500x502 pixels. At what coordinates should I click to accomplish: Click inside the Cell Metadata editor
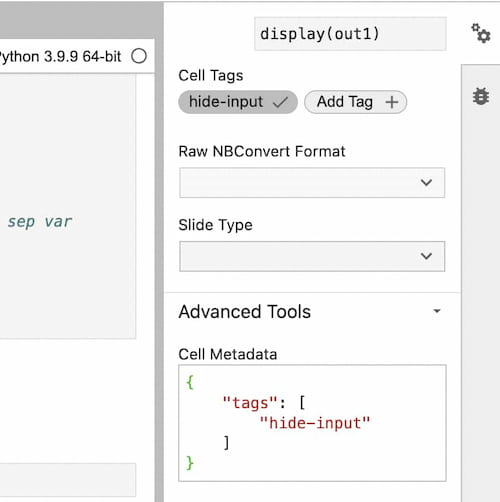[x=312, y=423]
